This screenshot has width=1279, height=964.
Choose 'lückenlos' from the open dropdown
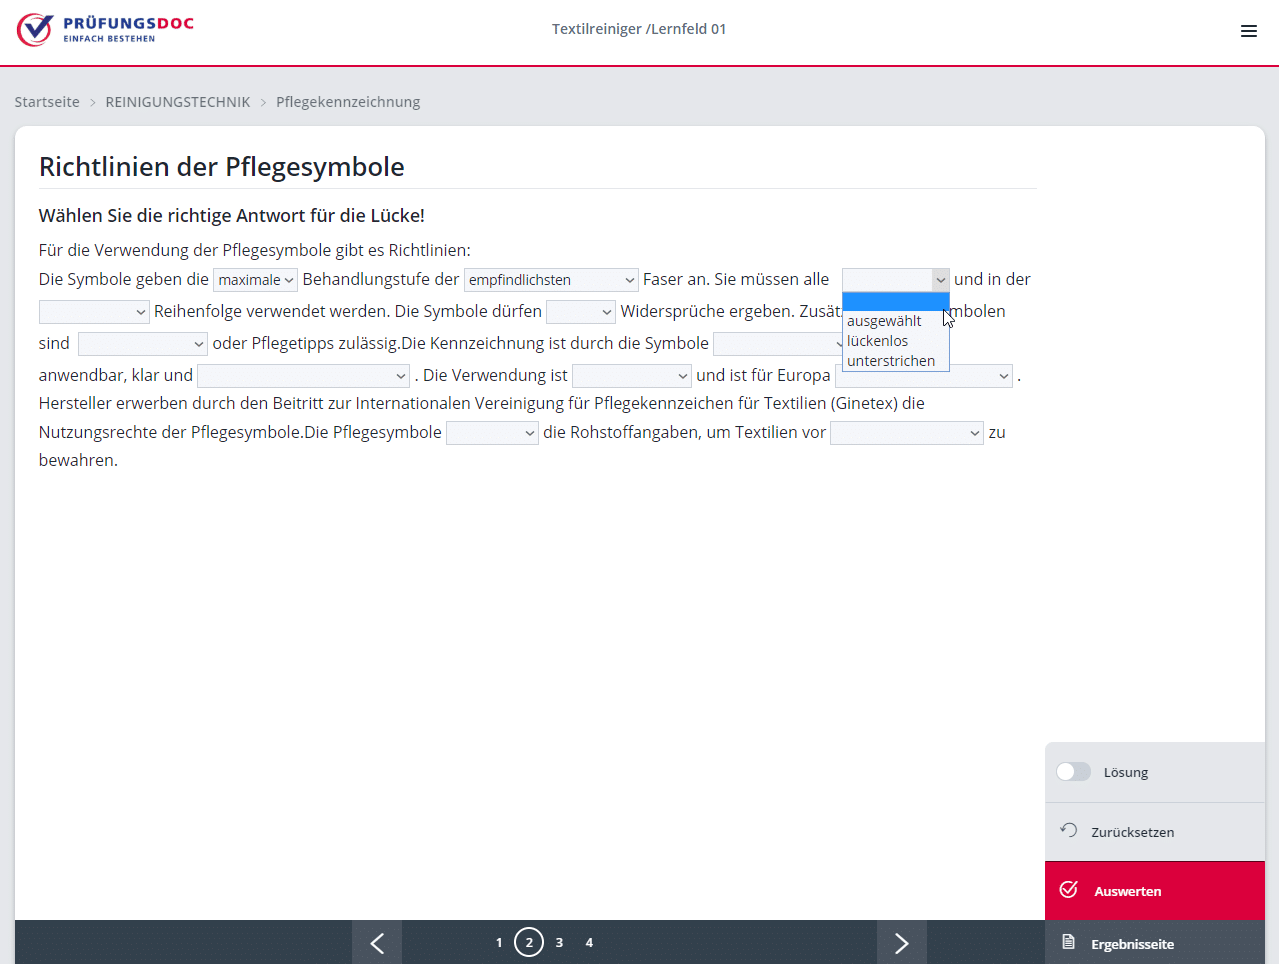(878, 341)
